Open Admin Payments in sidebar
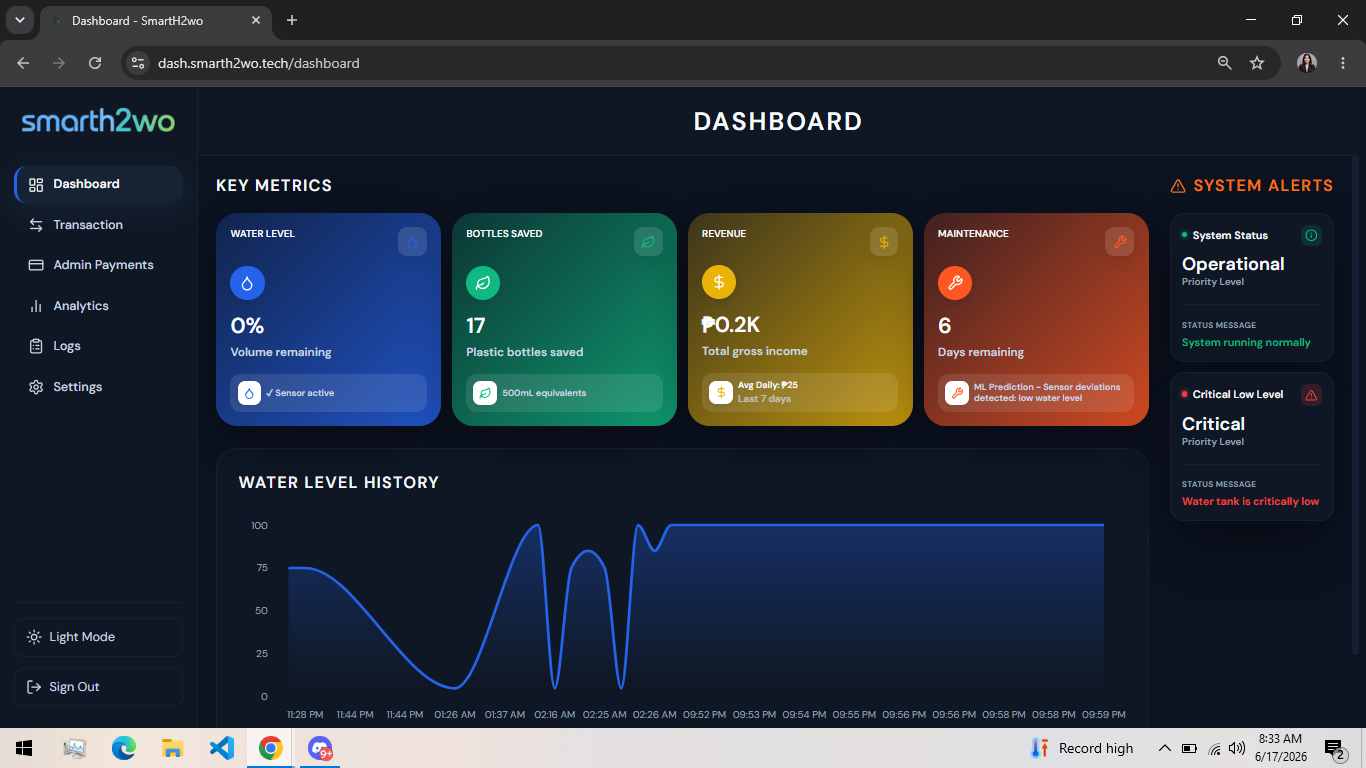This screenshot has width=1366, height=768. (x=99, y=265)
